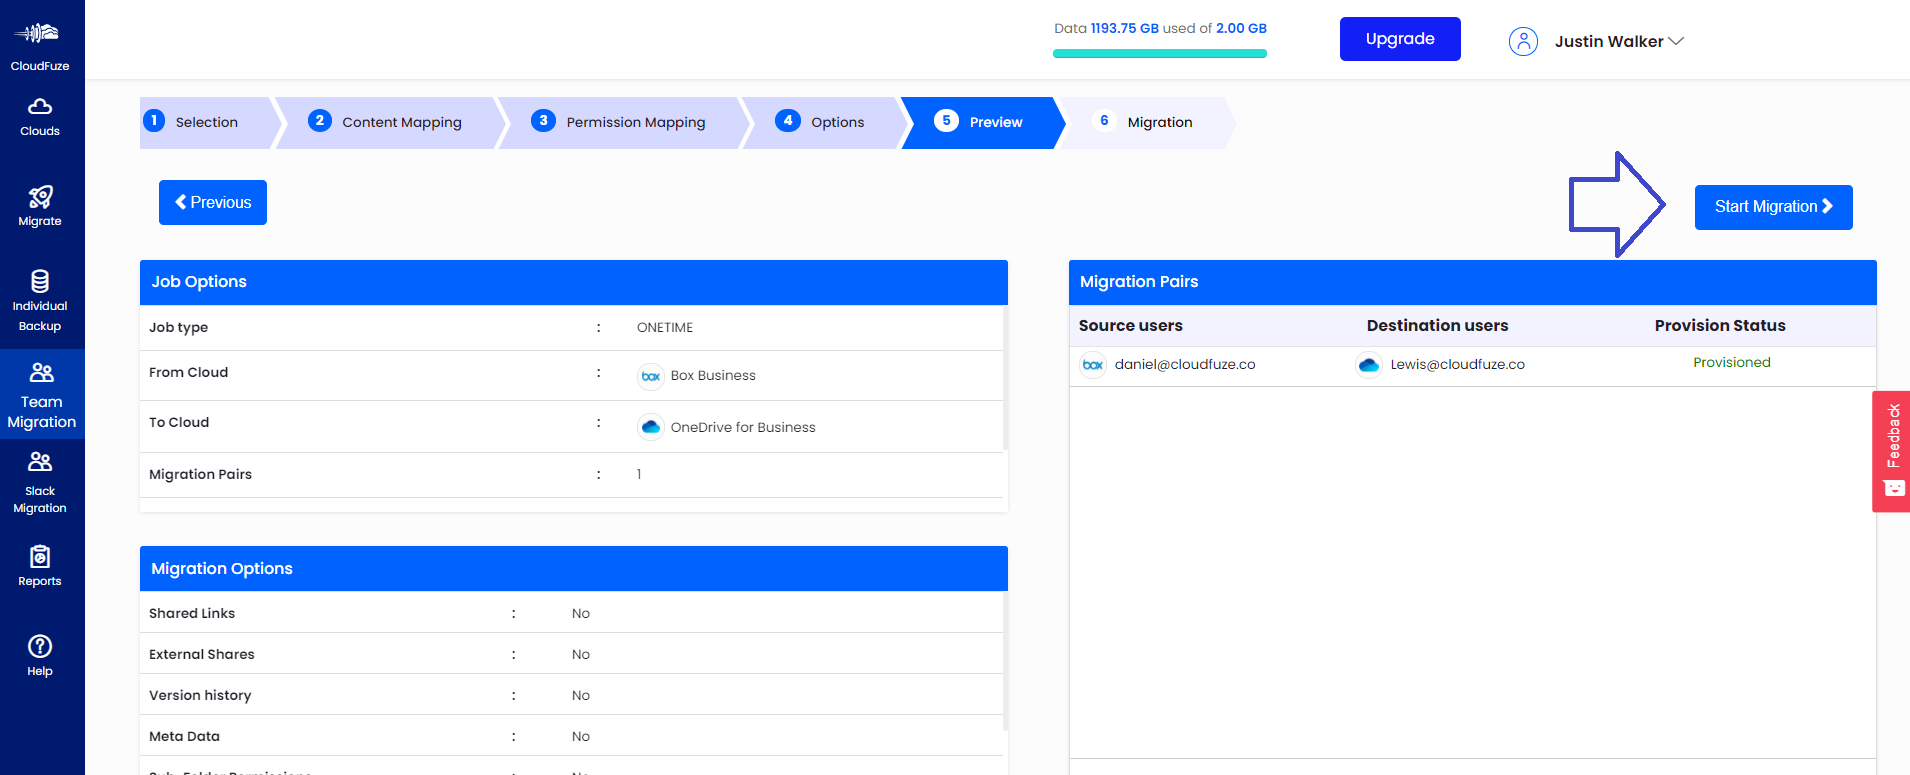Select source user daniel@cloudfuze.co
This screenshot has height=775, width=1910.
coord(1185,365)
